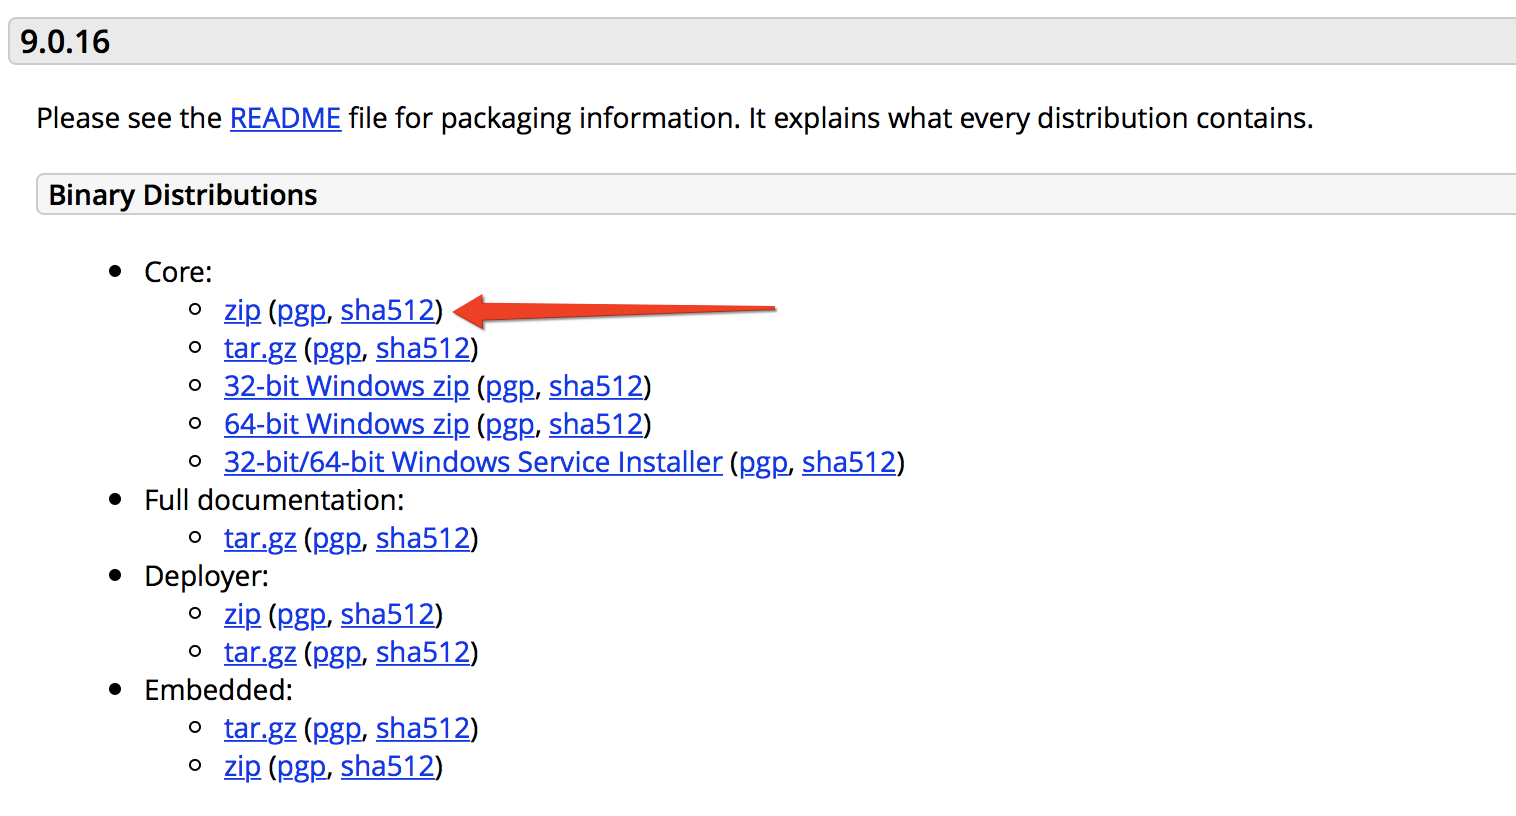This screenshot has height=816, width=1516.
Task: Download the 64-bit Windows zip
Action: click(x=346, y=425)
